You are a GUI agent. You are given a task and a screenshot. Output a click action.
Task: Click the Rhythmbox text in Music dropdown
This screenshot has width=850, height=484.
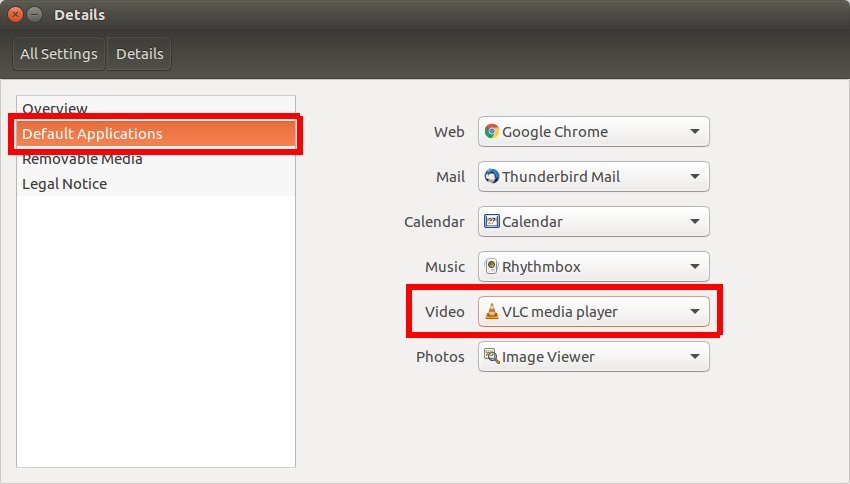click(x=541, y=267)
